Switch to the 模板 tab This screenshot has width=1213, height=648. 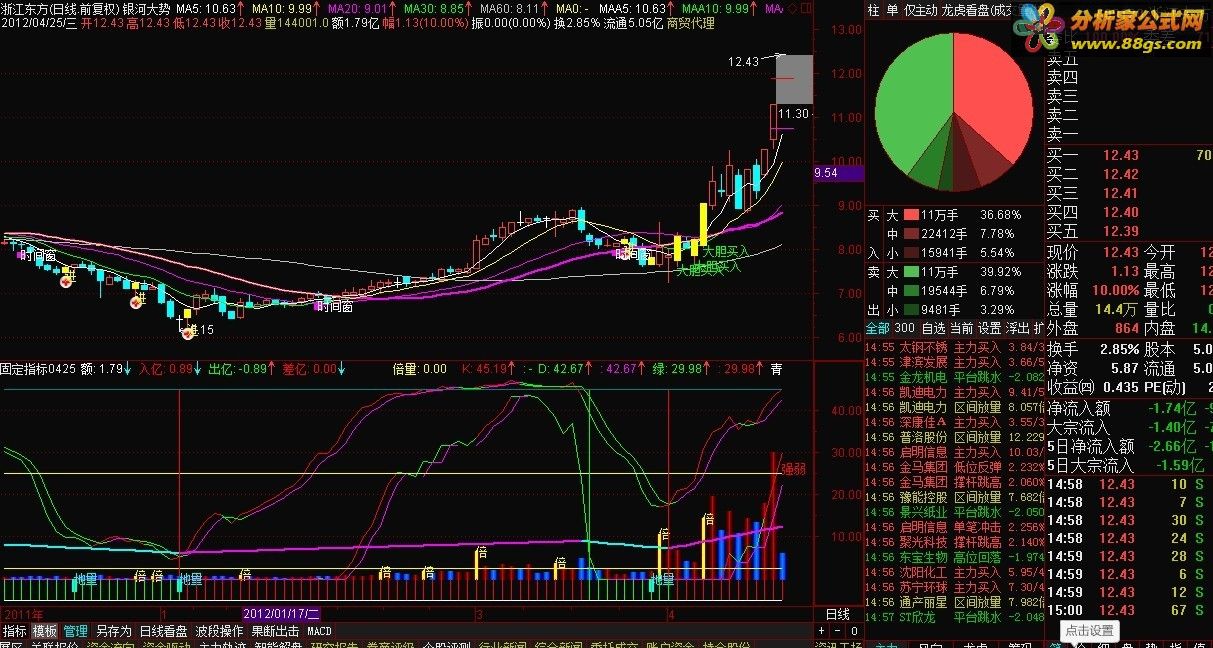(45, 631)
